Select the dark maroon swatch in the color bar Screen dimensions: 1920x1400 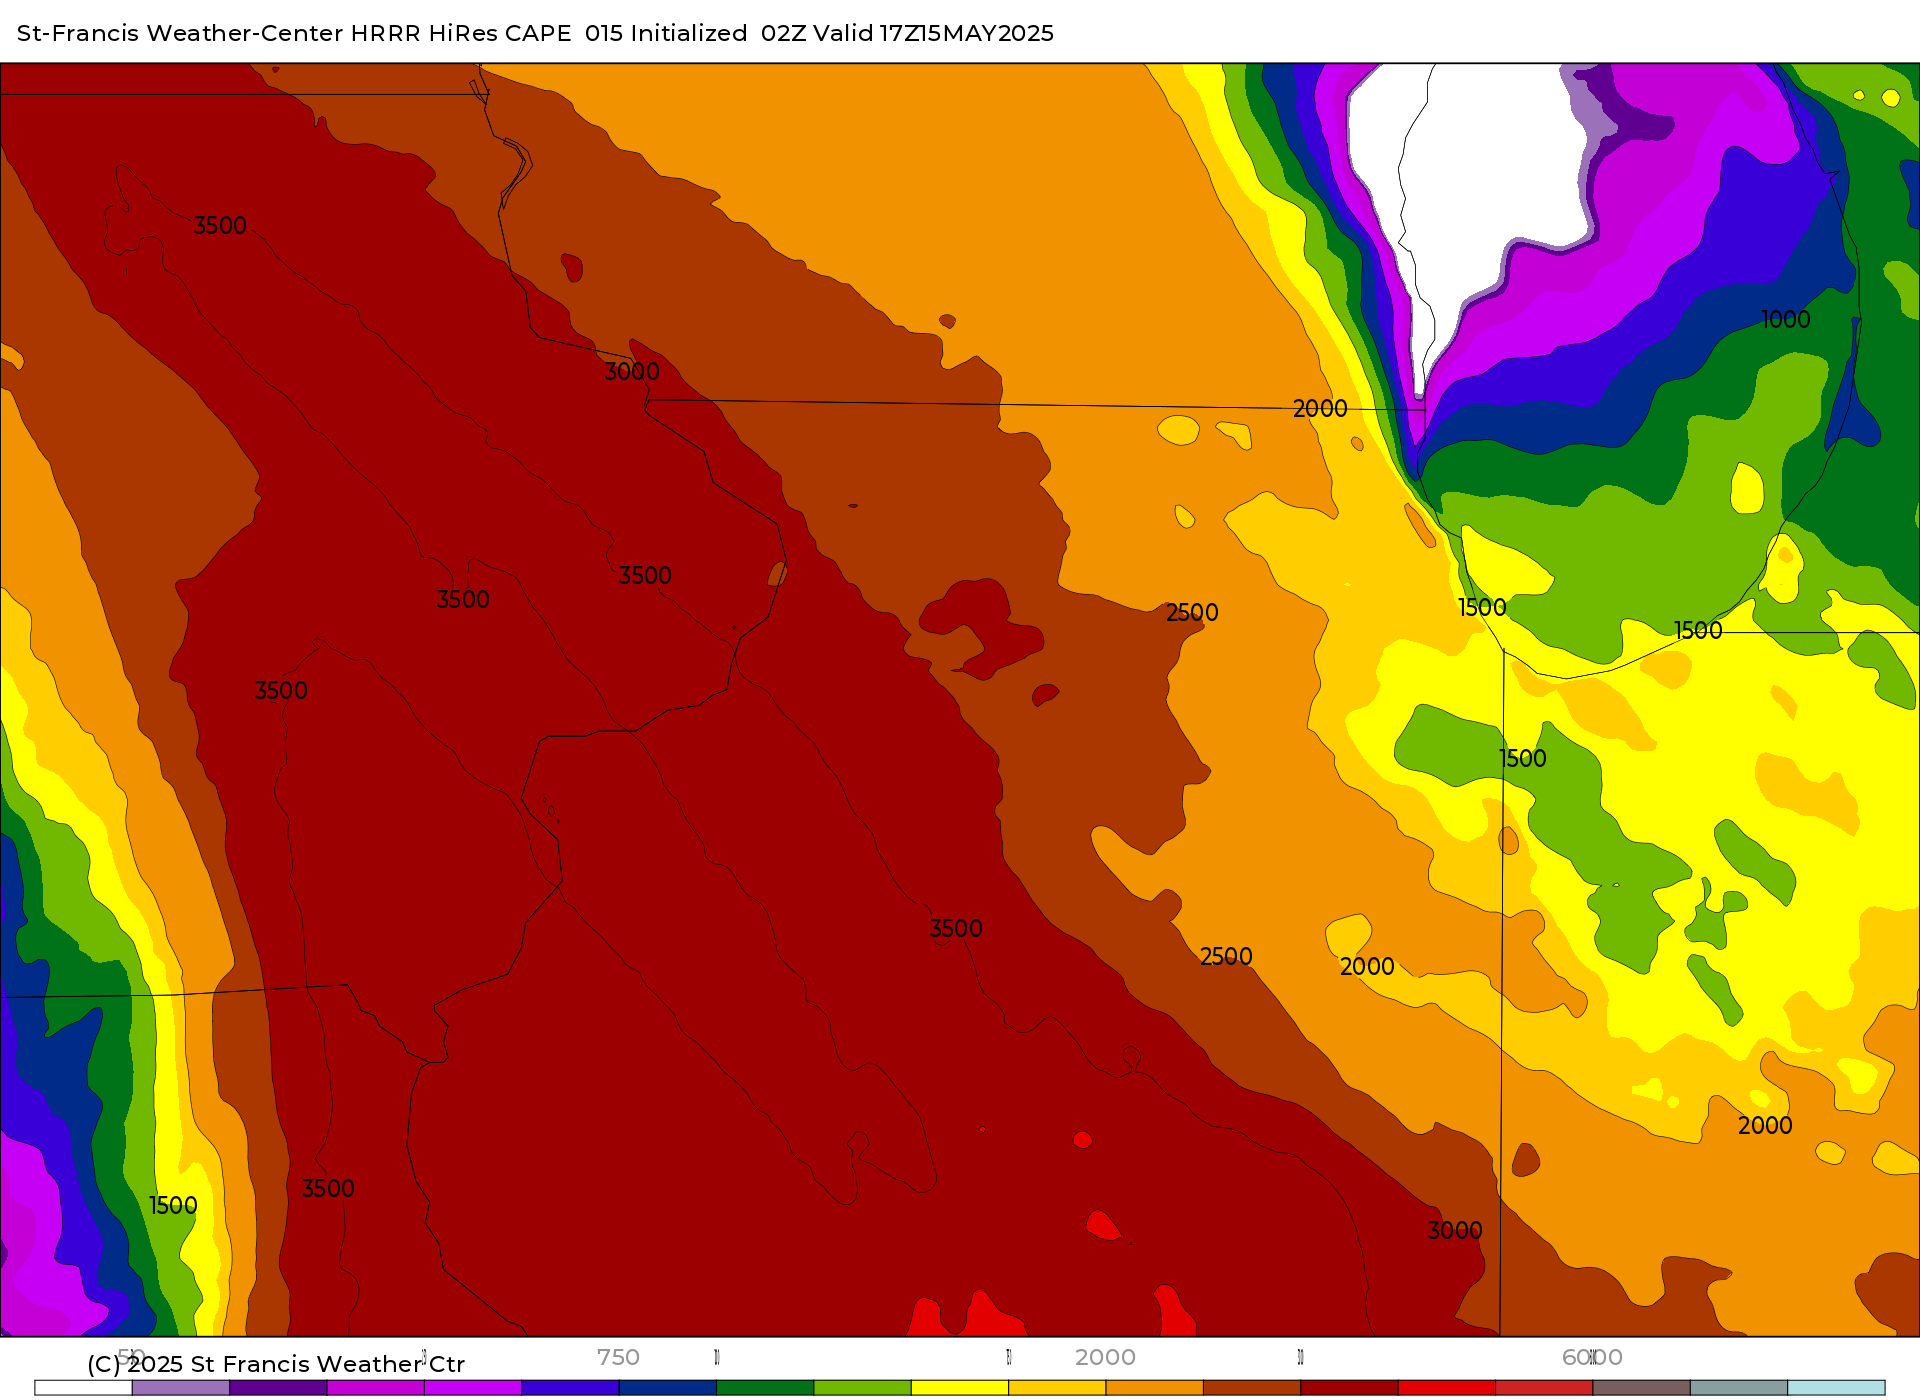1350,1388
